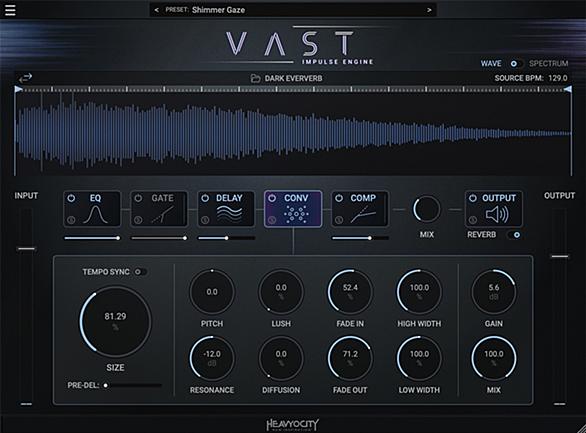Click the OUTPUT module speaker icon
586x433 pixels.
point(497,215)
